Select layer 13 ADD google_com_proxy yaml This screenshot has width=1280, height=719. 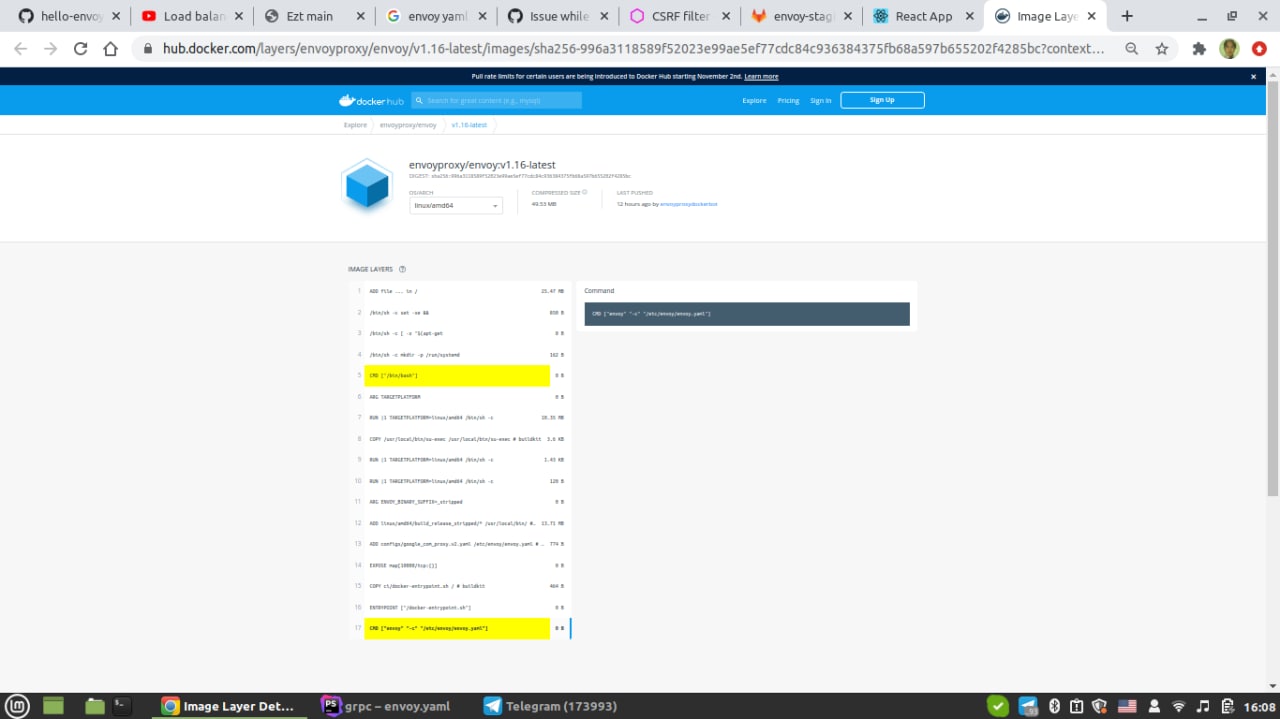pos(460,543)
